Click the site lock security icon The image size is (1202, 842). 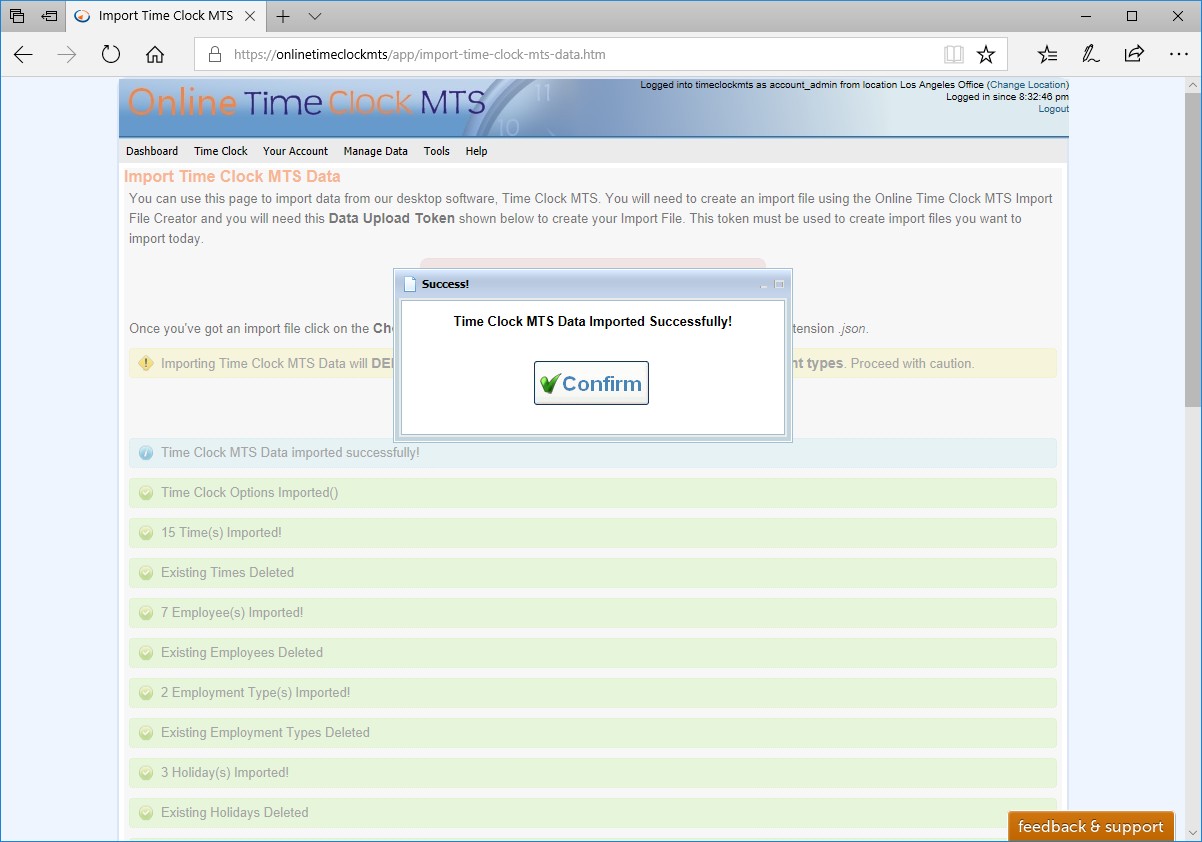tap(214, 54)
